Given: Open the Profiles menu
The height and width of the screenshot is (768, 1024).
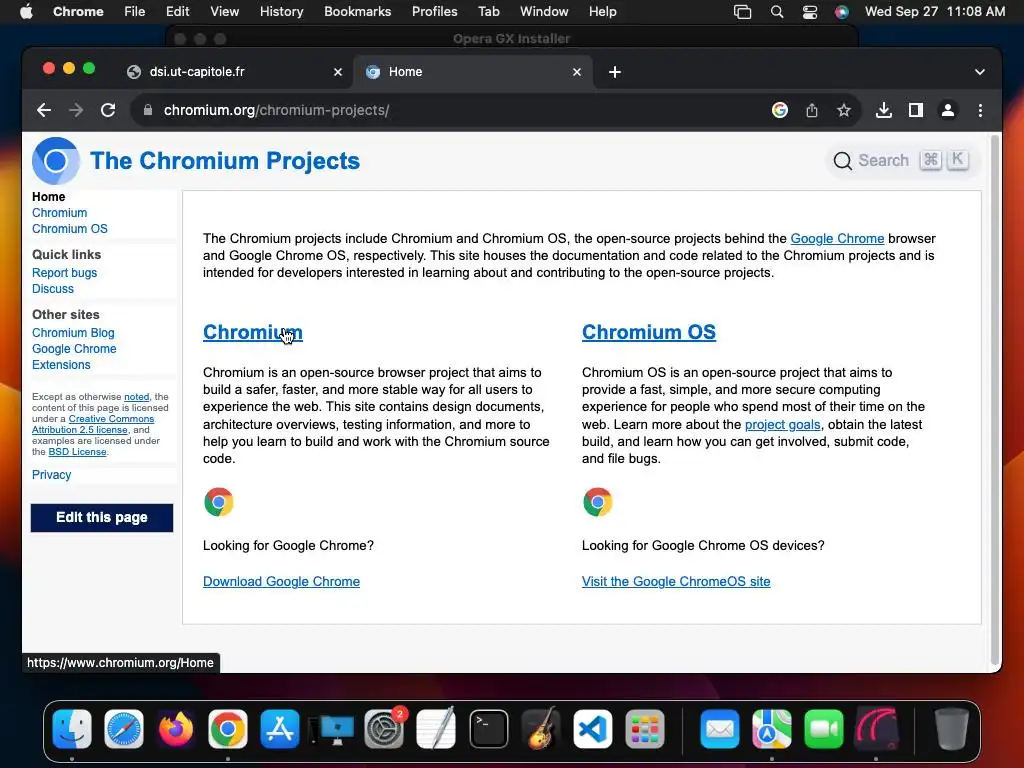Looking at the screenshot, I should [434, 12].
